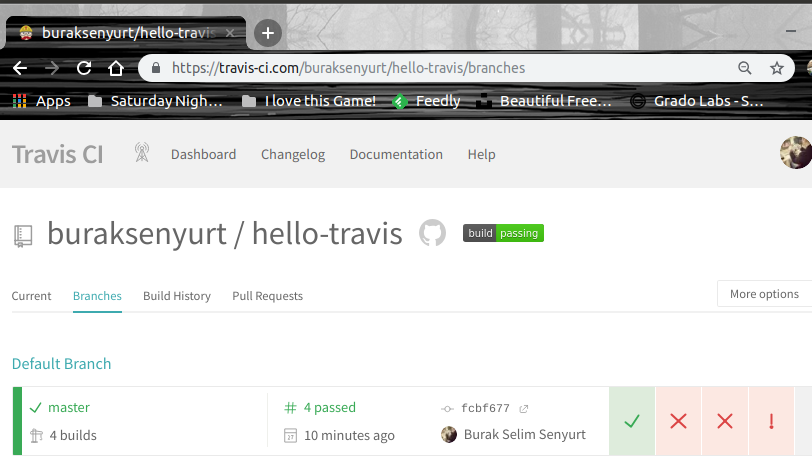The image size is (812, 464).
Task: Click the broadcast tower icon near Travis CI
Action: click(x=142, y=153)
